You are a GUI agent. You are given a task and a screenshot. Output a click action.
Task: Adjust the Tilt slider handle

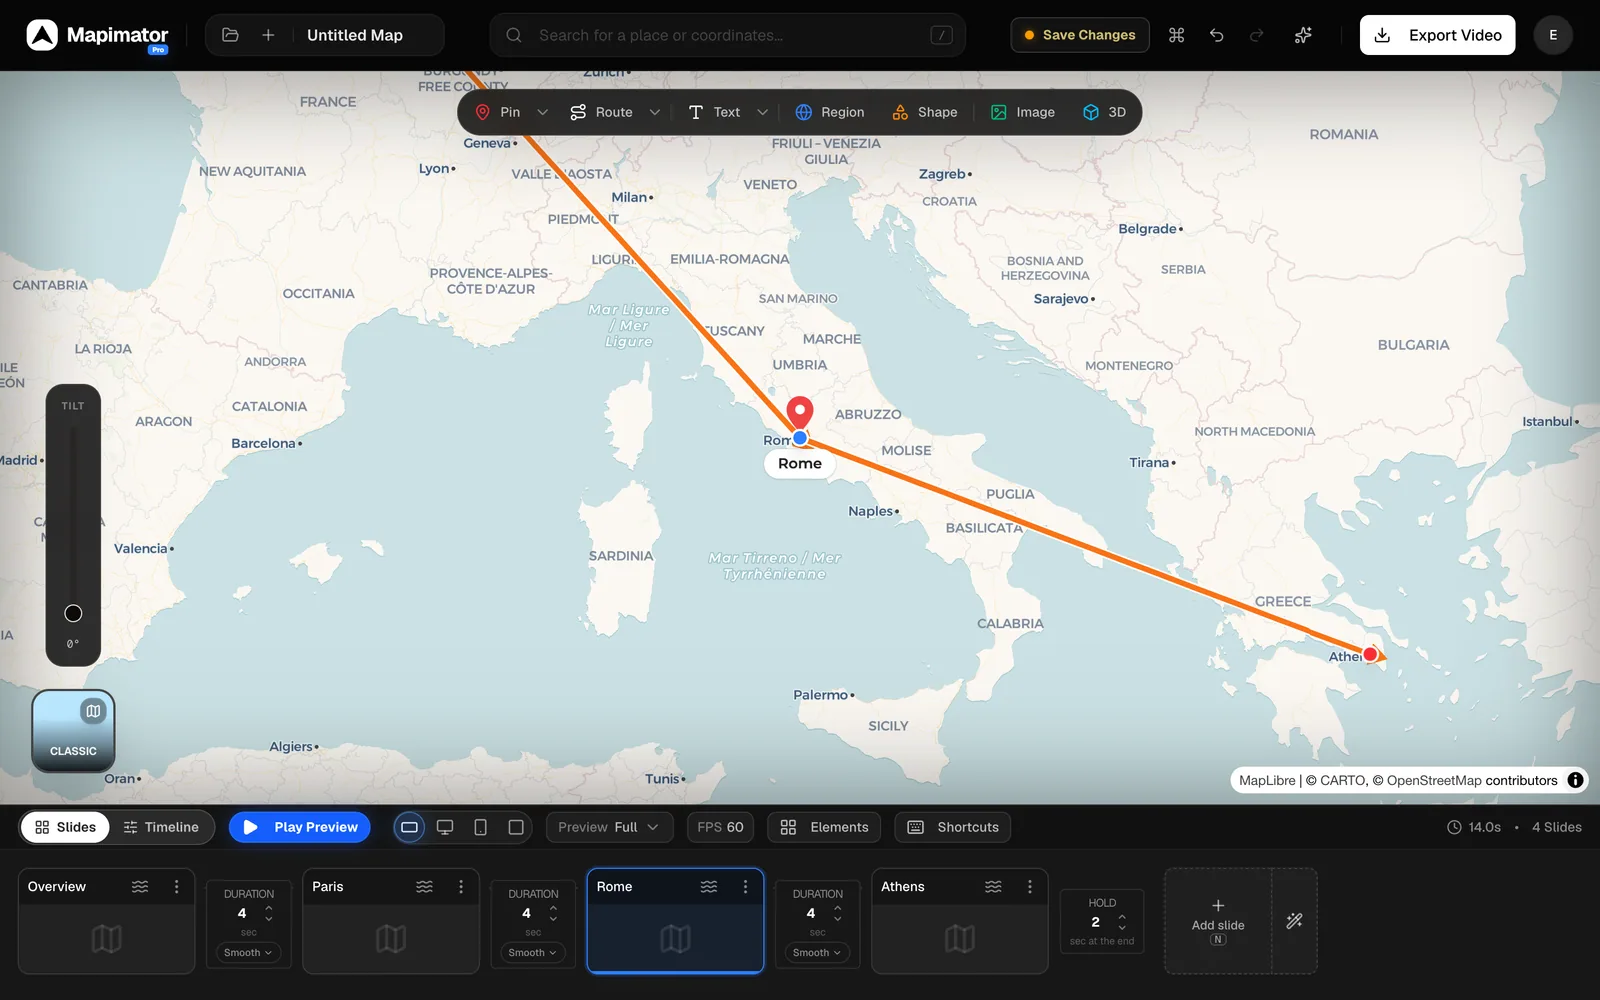(73, 613)
